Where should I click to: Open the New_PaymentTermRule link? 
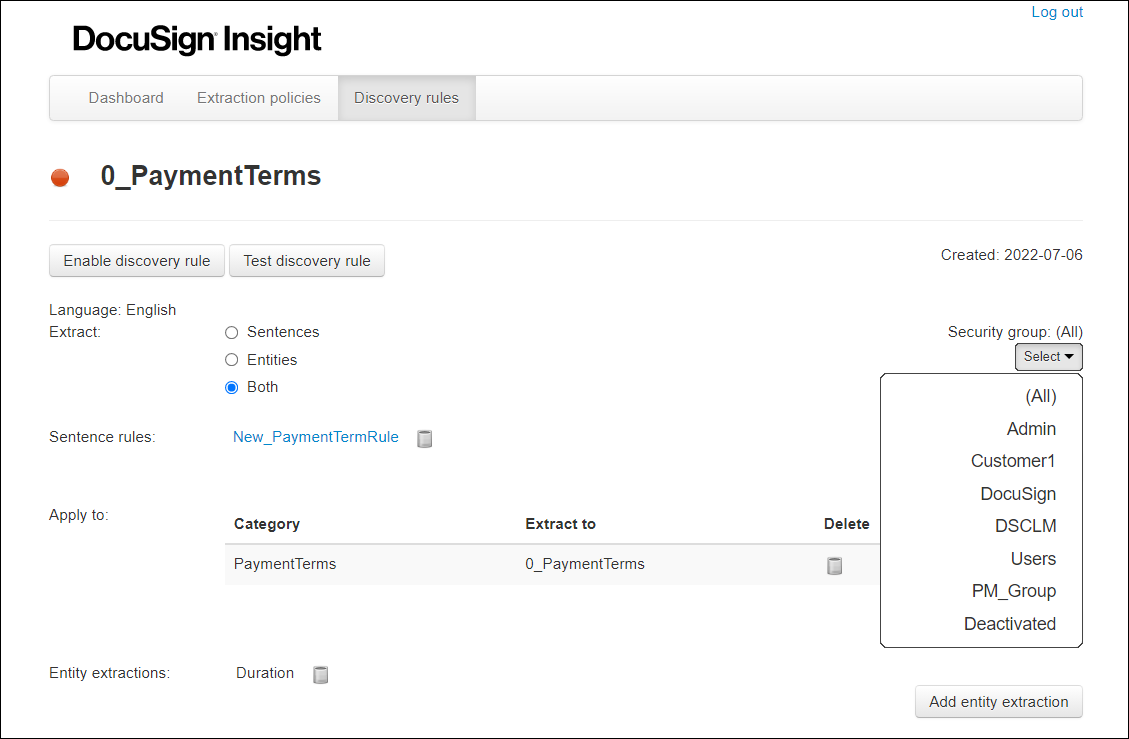[x=316, y=437]
